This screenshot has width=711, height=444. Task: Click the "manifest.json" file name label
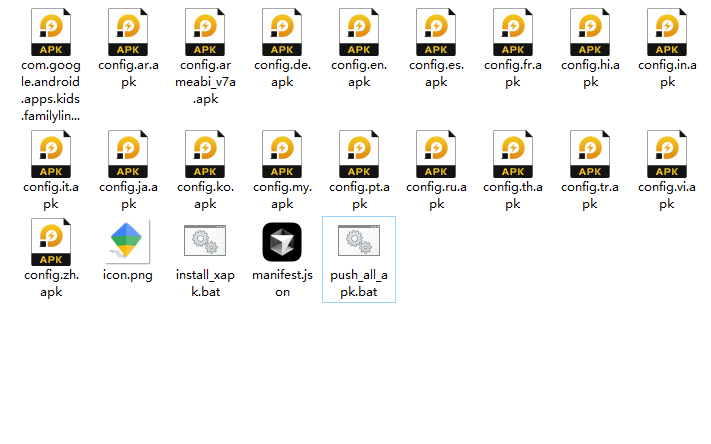point(282,283)
